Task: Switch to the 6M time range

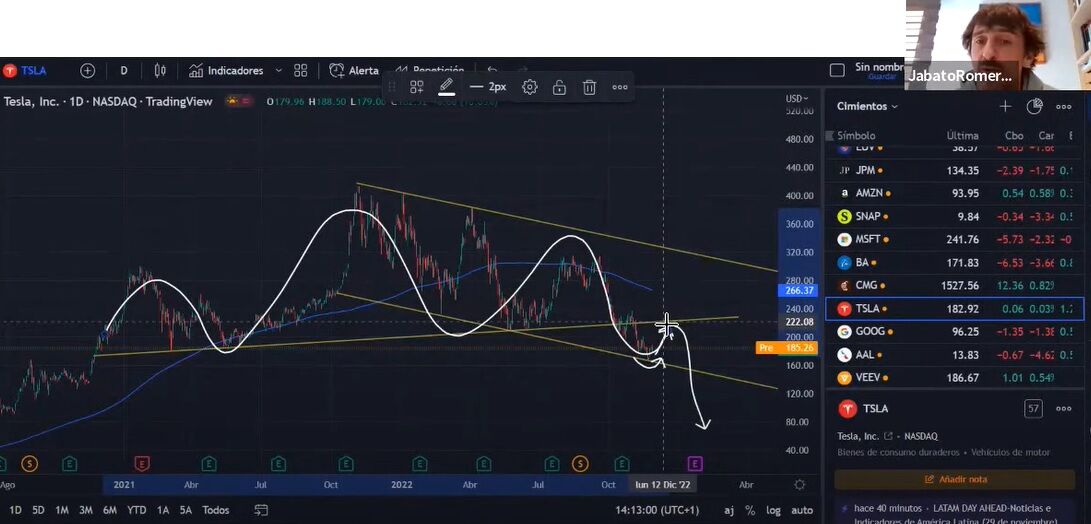Action: 110,510
